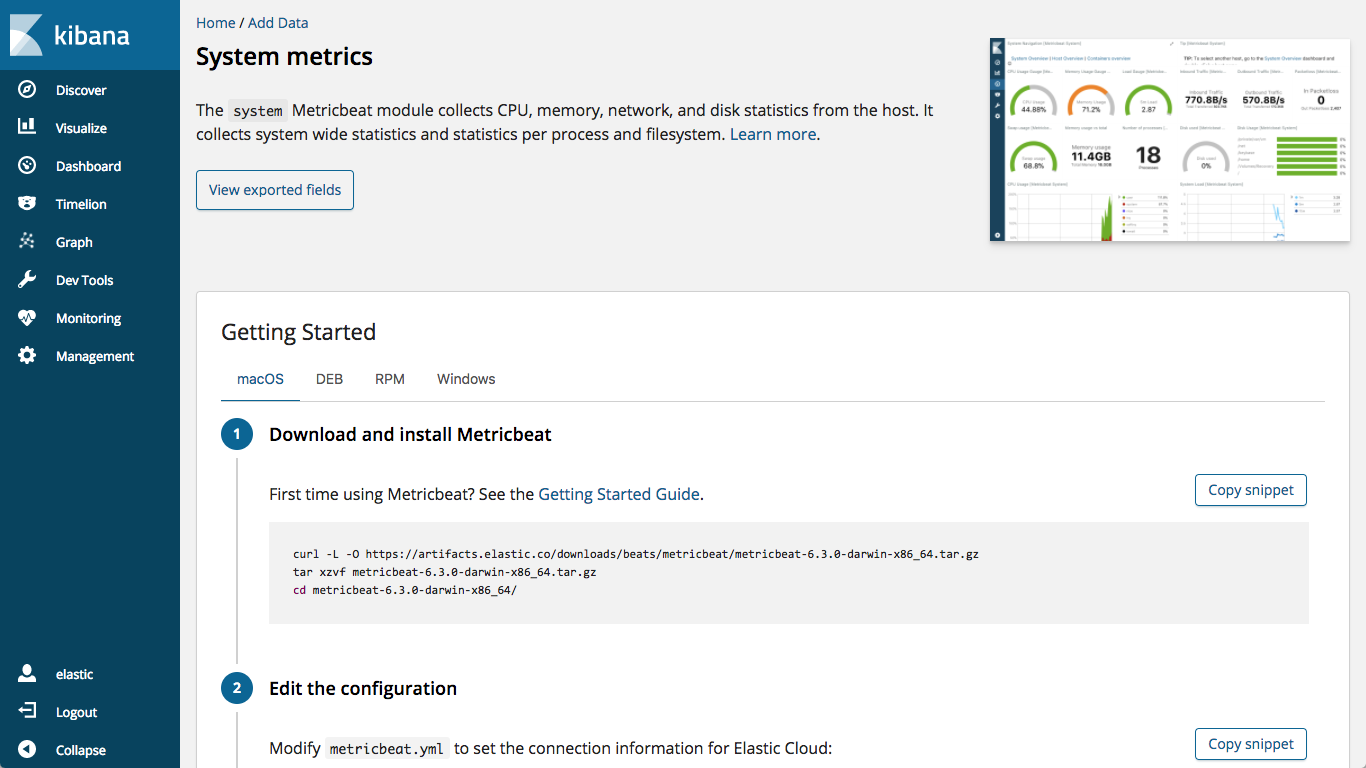The height and width of the screenshot is (768, 1366).
Task: Collapse the sidebar using the arrow icon
Action: [x=27, y=750]
